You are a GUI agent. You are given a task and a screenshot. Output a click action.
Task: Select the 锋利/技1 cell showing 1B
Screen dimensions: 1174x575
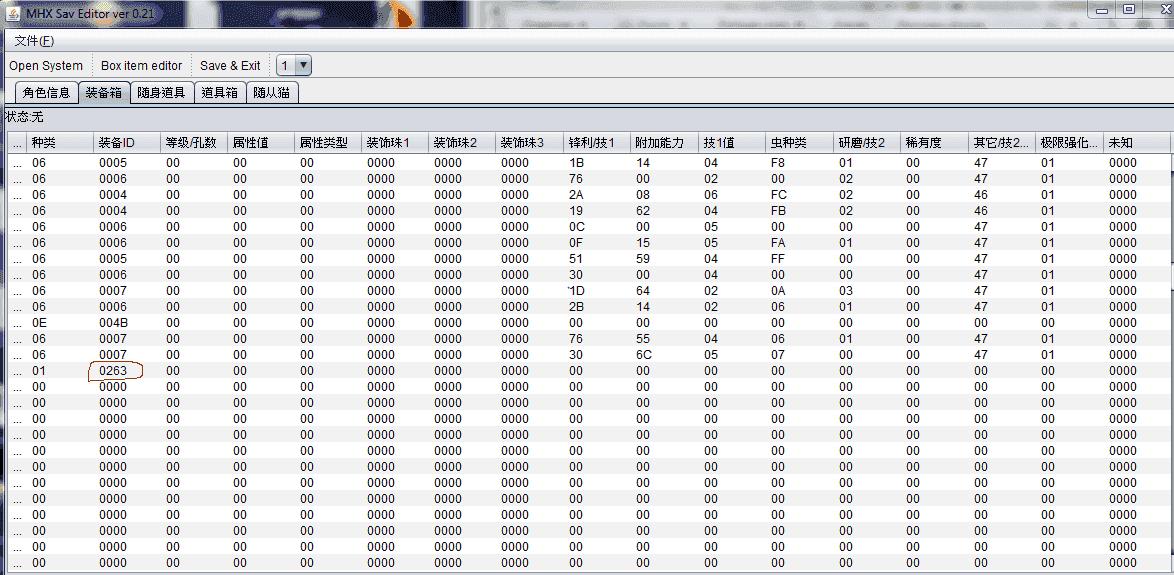pyautogui.click(x=596, y=162)
